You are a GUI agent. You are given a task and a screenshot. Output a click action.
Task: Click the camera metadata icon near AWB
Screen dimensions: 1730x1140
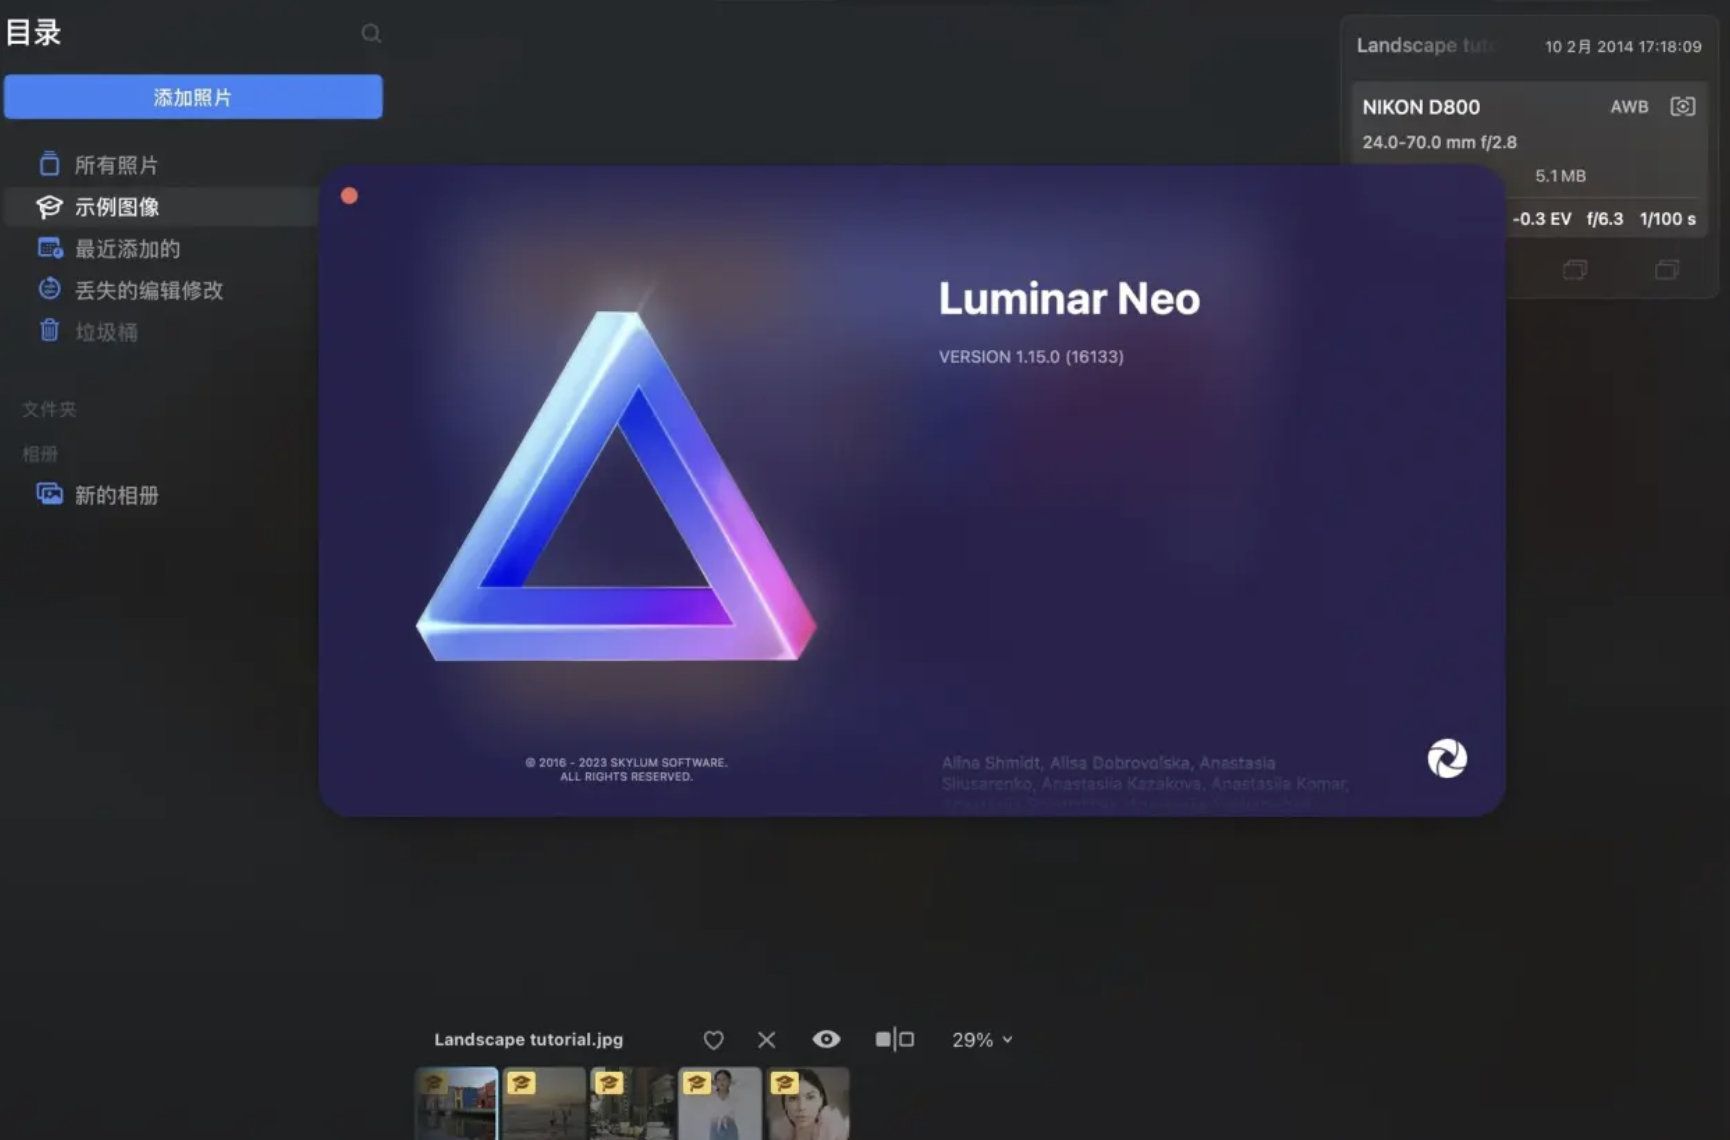1682,106
